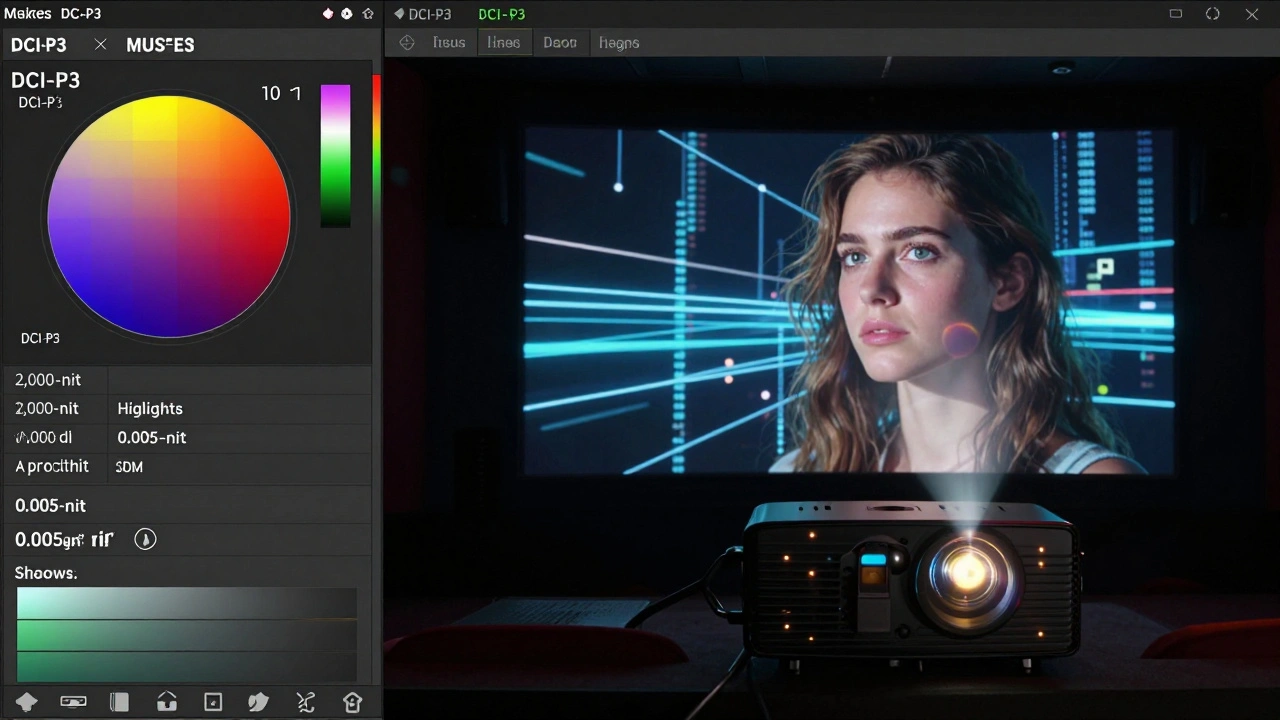Enable the Highlights option

pyautogui.click(x=150, y=408)
